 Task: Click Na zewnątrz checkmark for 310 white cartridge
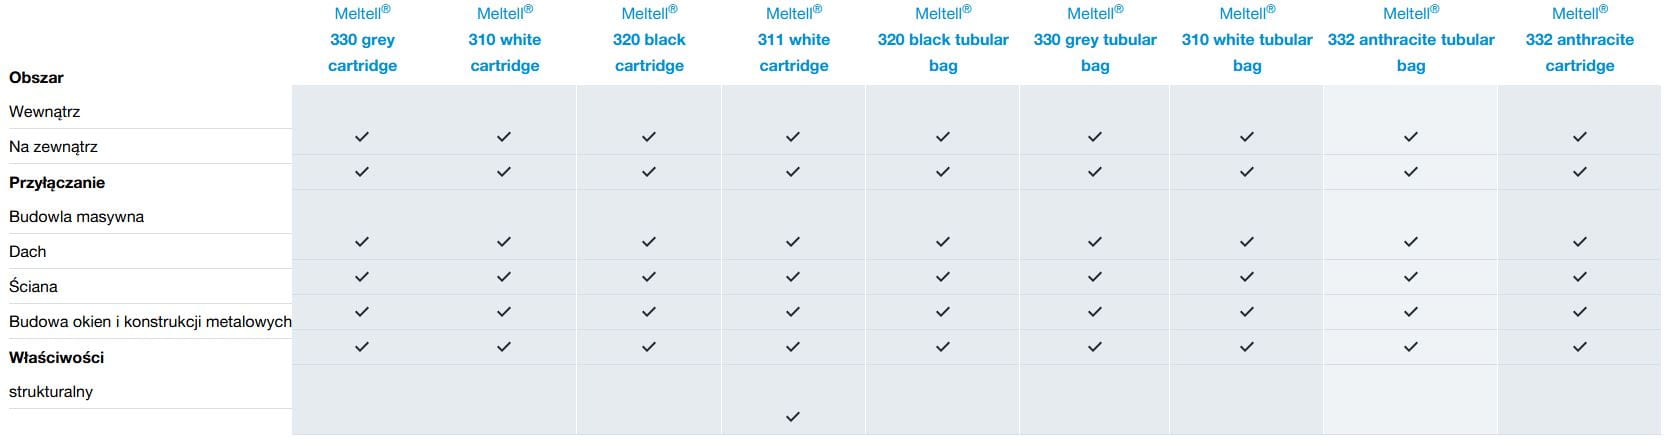(x=504, y=172)
